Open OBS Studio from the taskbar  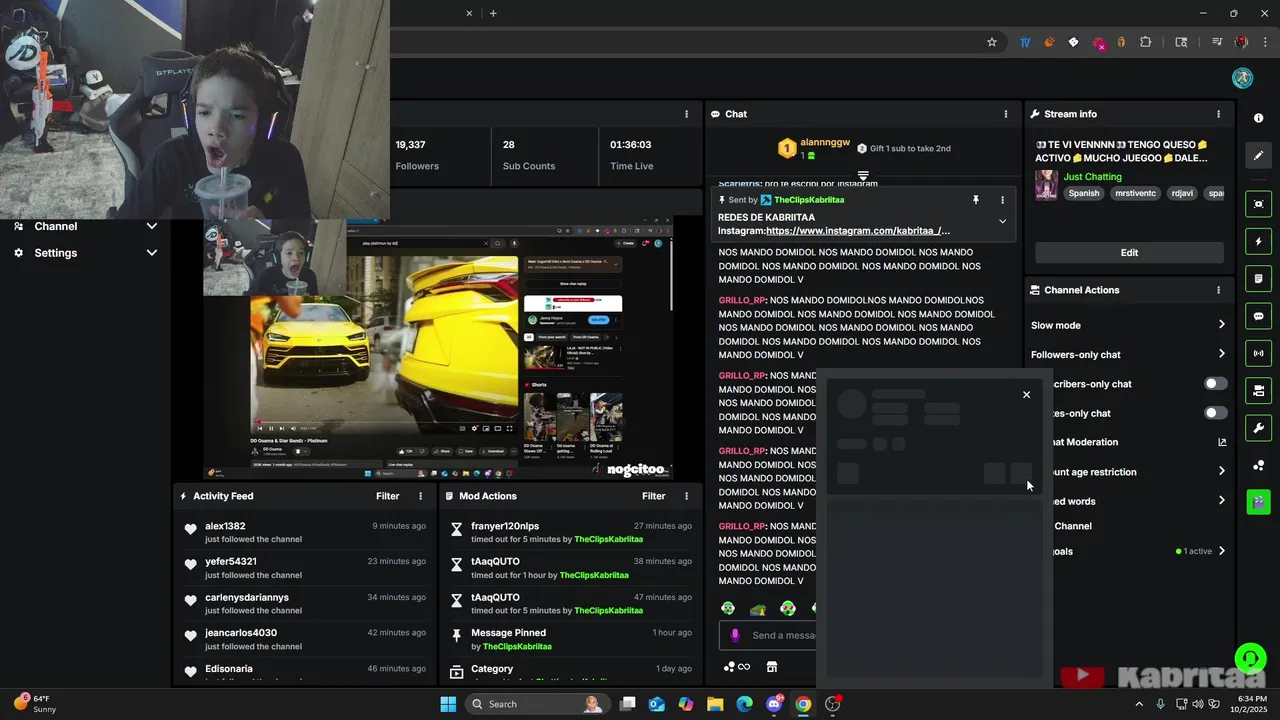(x=832, y=704)
